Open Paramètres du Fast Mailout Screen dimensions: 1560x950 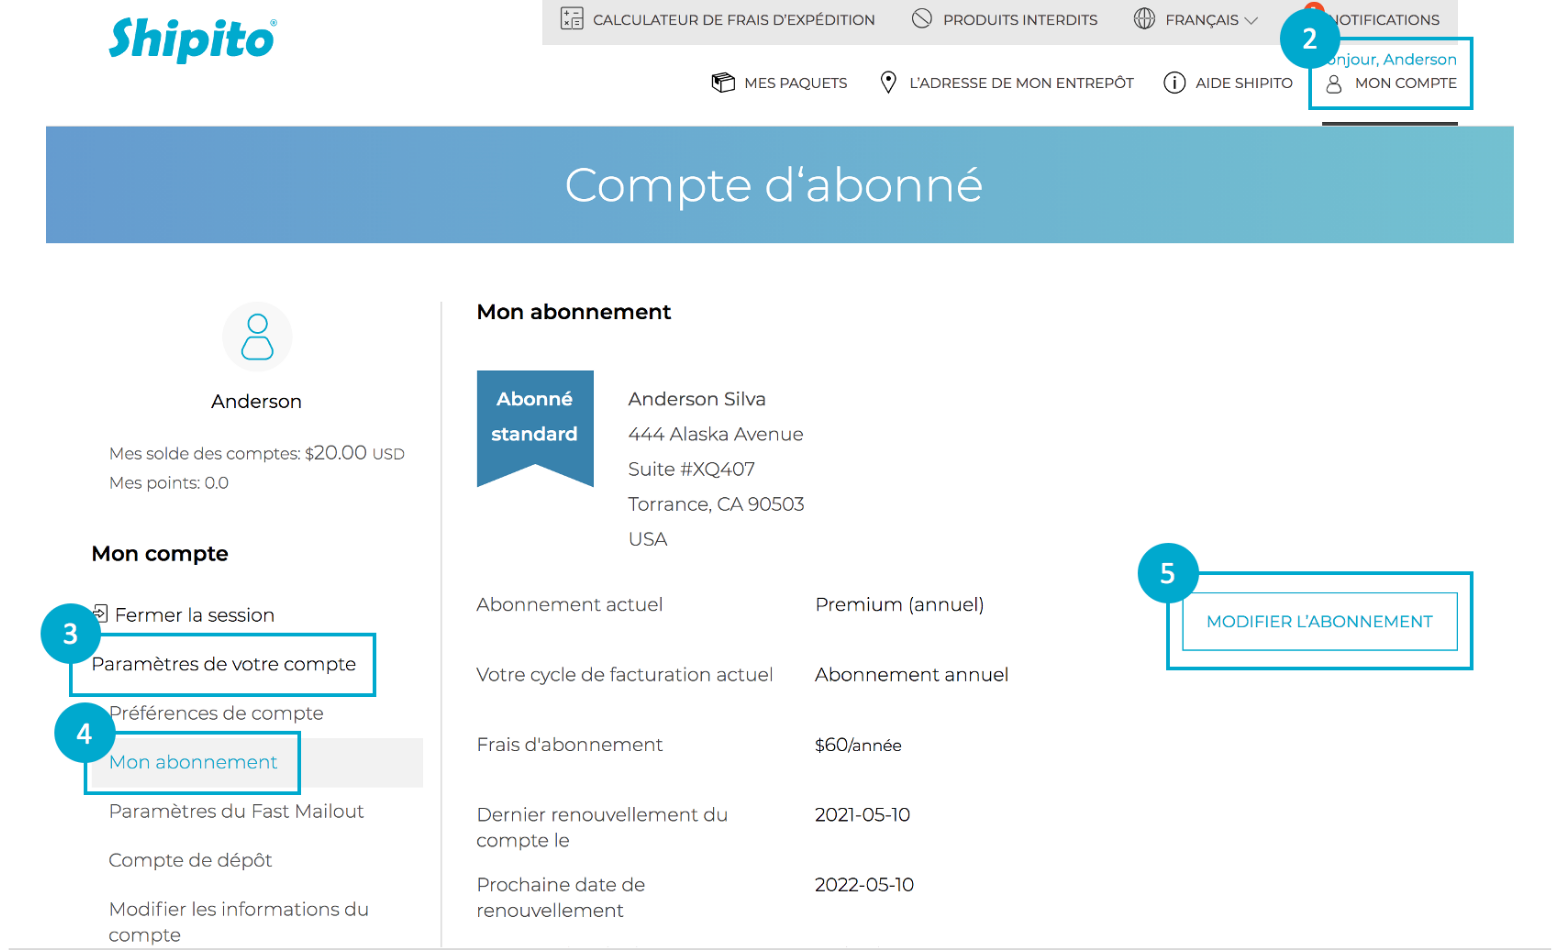click(236, 811)
